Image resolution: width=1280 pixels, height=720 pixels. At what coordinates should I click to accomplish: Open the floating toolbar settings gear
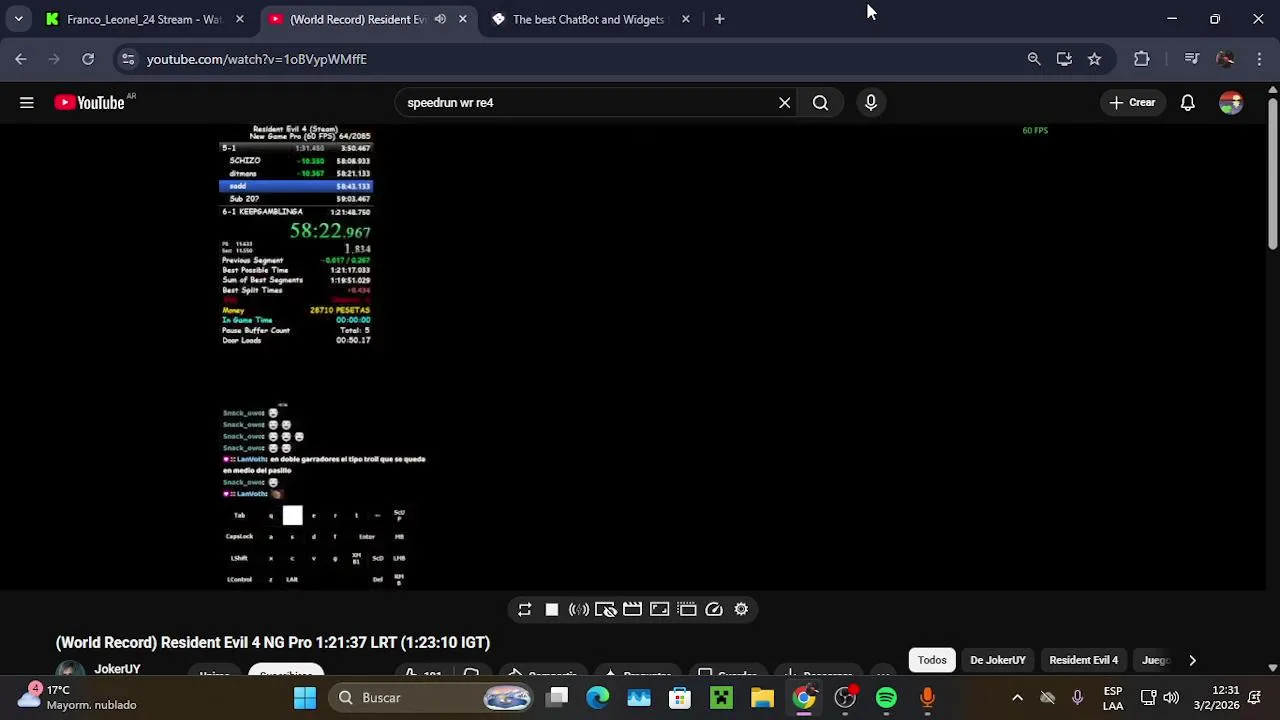pos(741,609)
